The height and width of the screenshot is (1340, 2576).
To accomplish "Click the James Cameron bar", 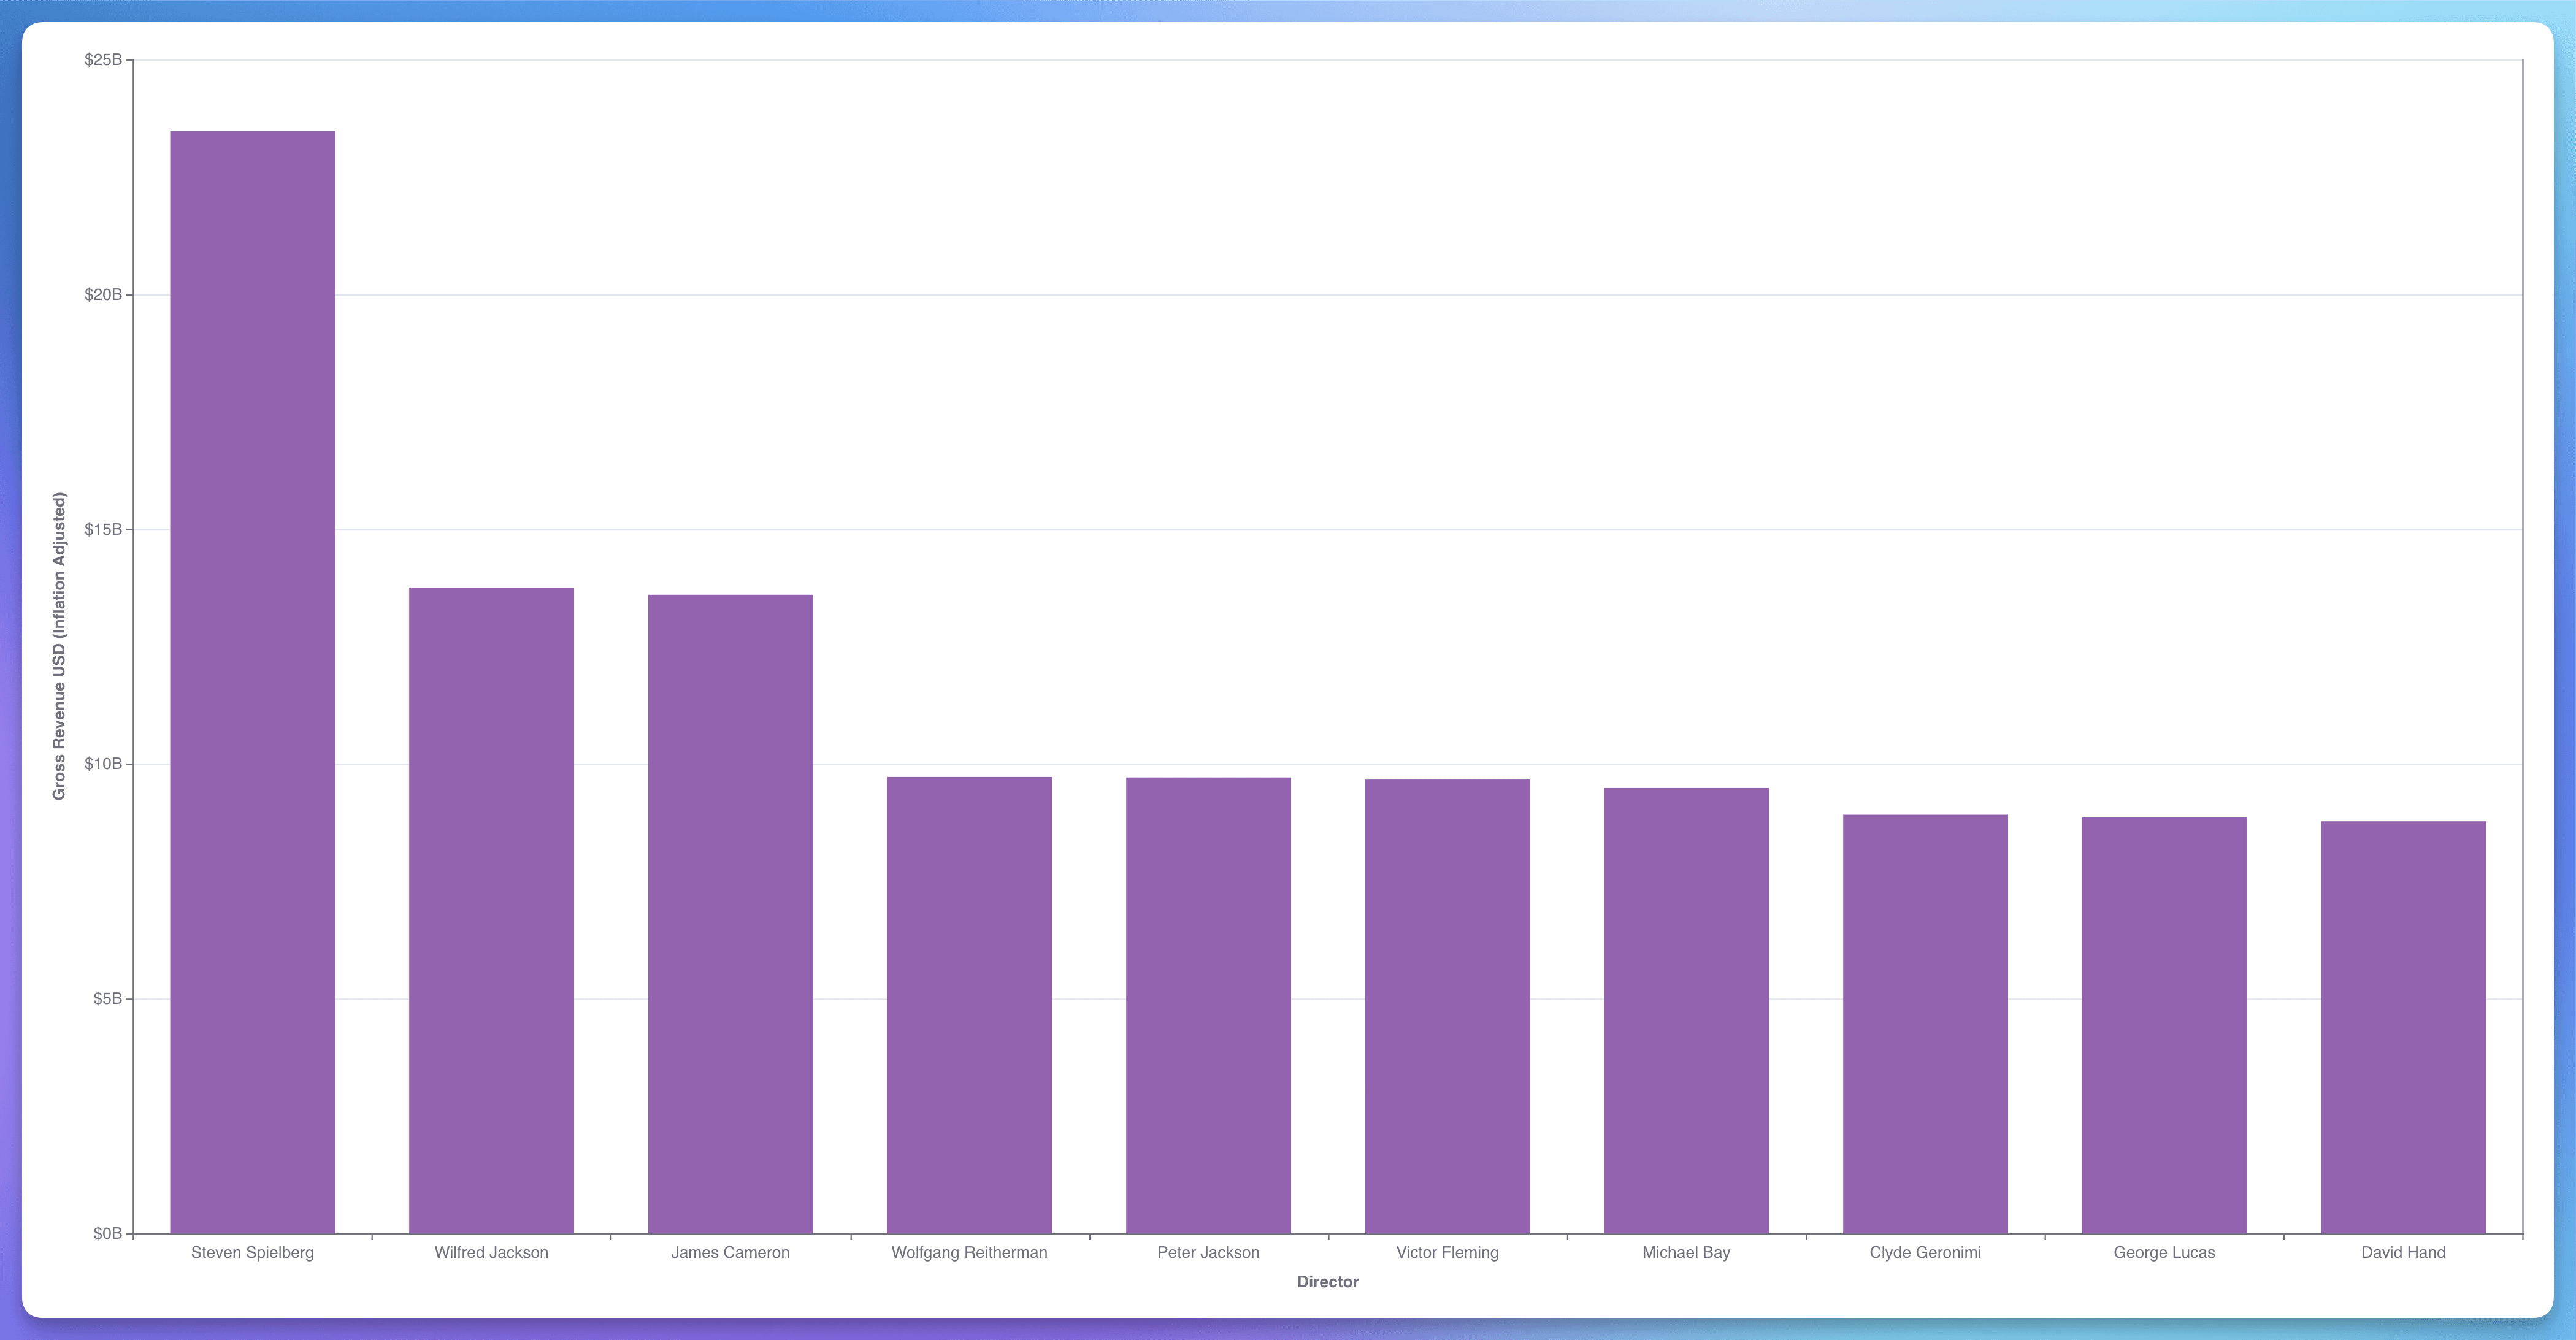I will [x=730, y=914].
